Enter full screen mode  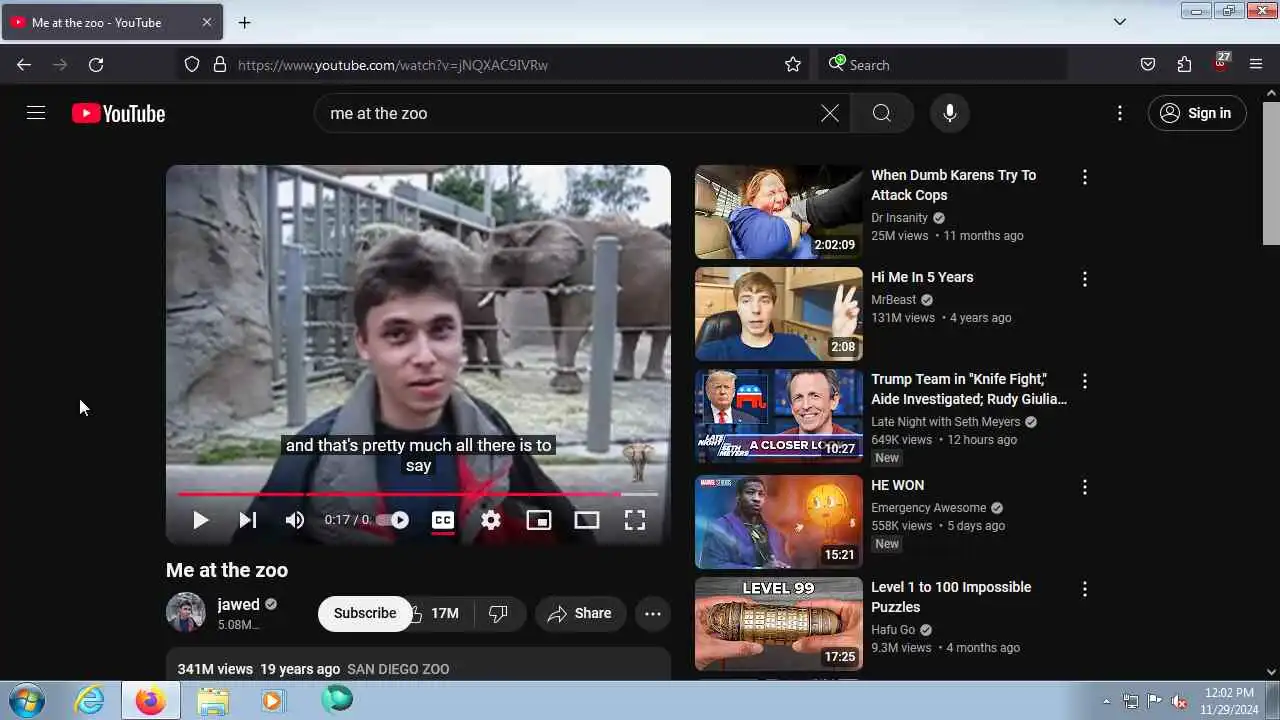click(635, 520)
